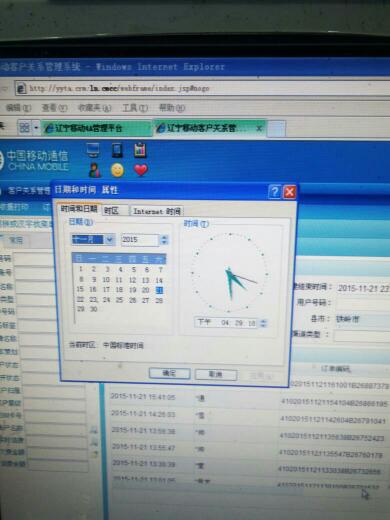Click the 确定 button
The width and height of the screenshot is (390, 520).
pyautogui.click(x=169, y=373)
